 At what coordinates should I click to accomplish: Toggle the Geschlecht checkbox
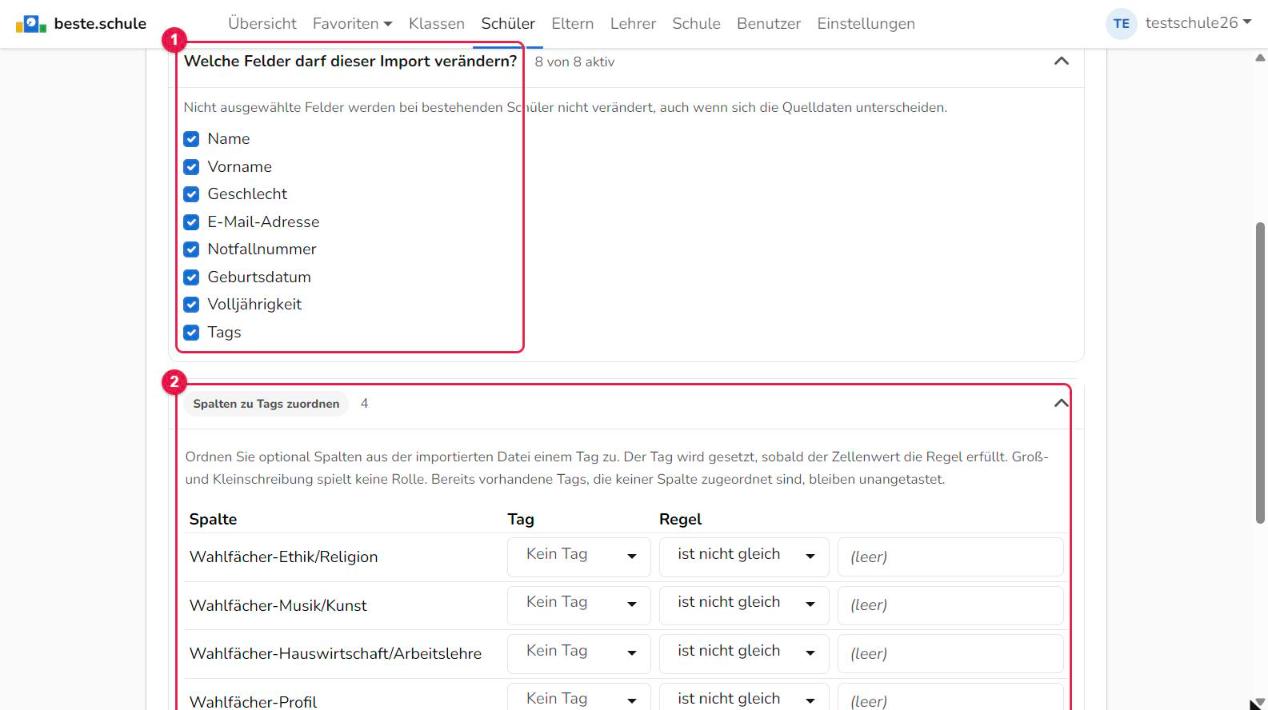(x=191, y=194)
